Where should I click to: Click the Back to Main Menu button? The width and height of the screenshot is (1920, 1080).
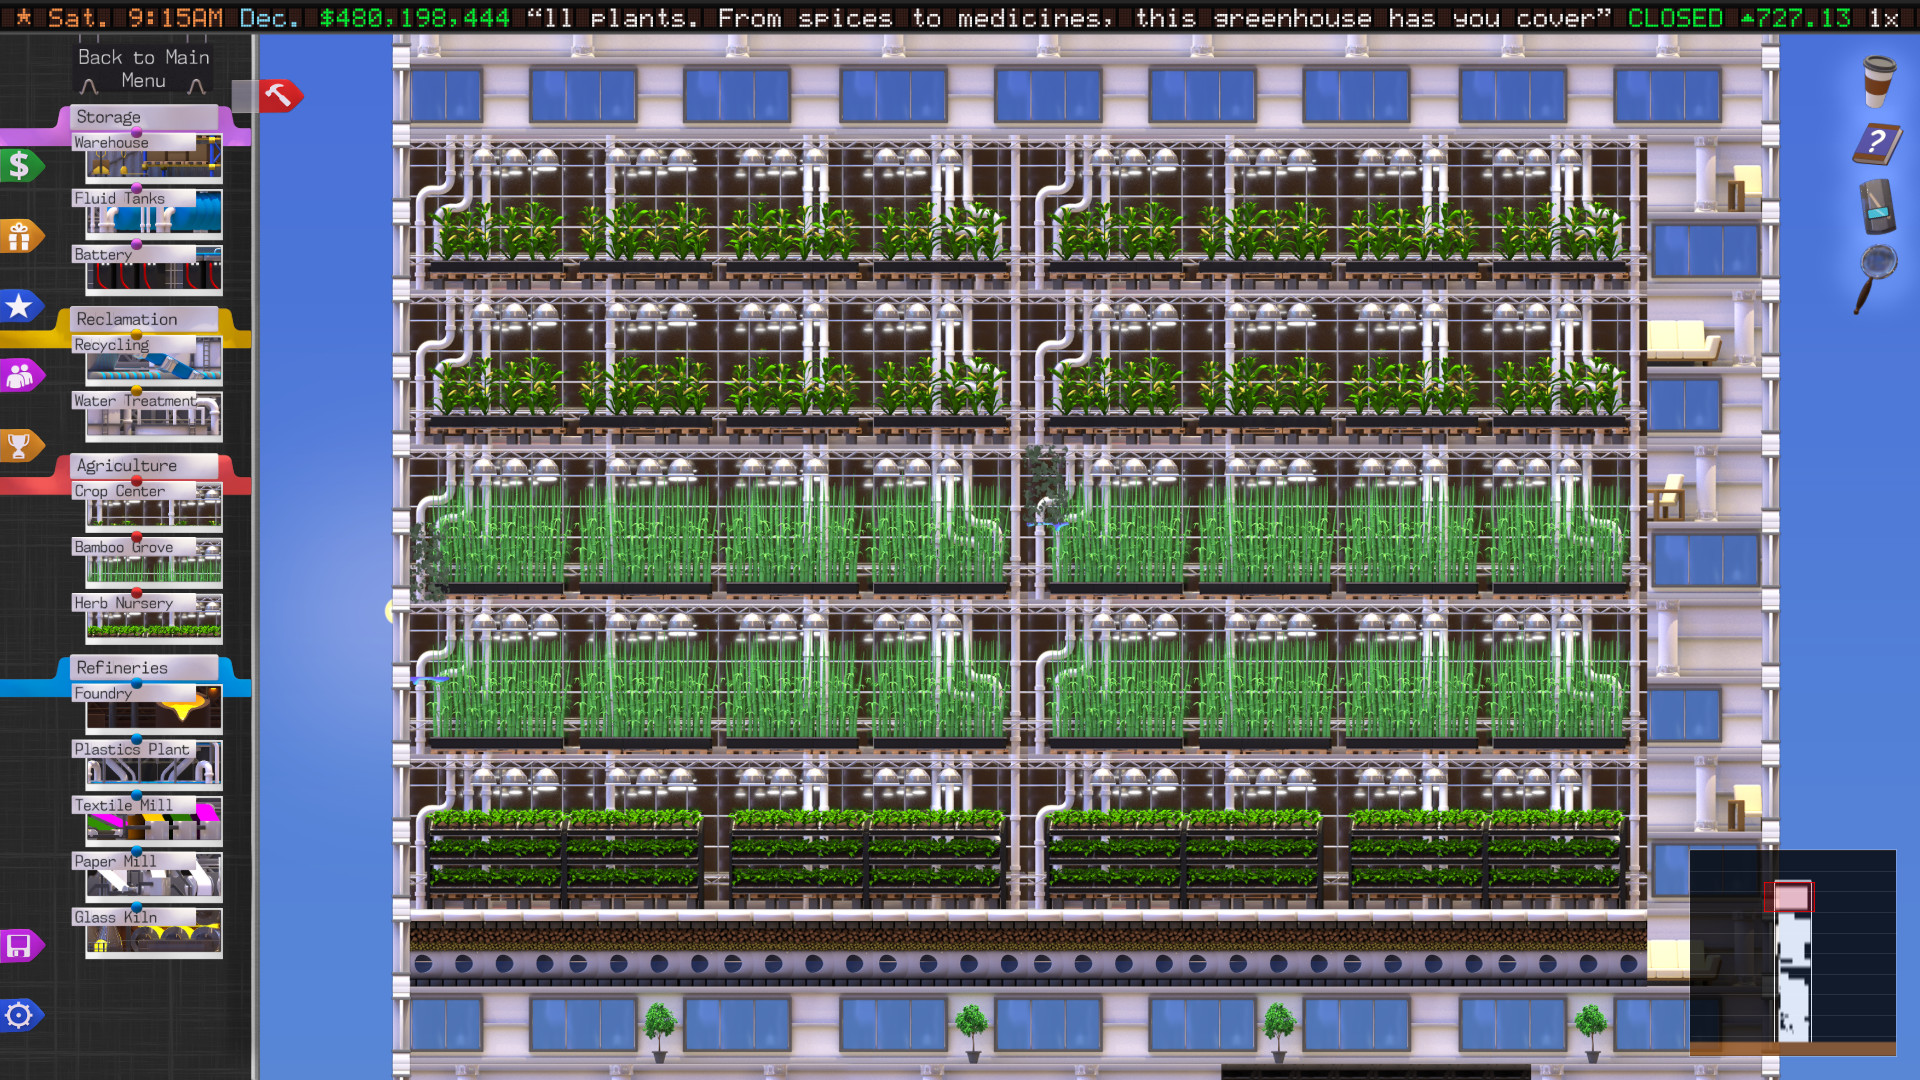click(x=143, y=66)
